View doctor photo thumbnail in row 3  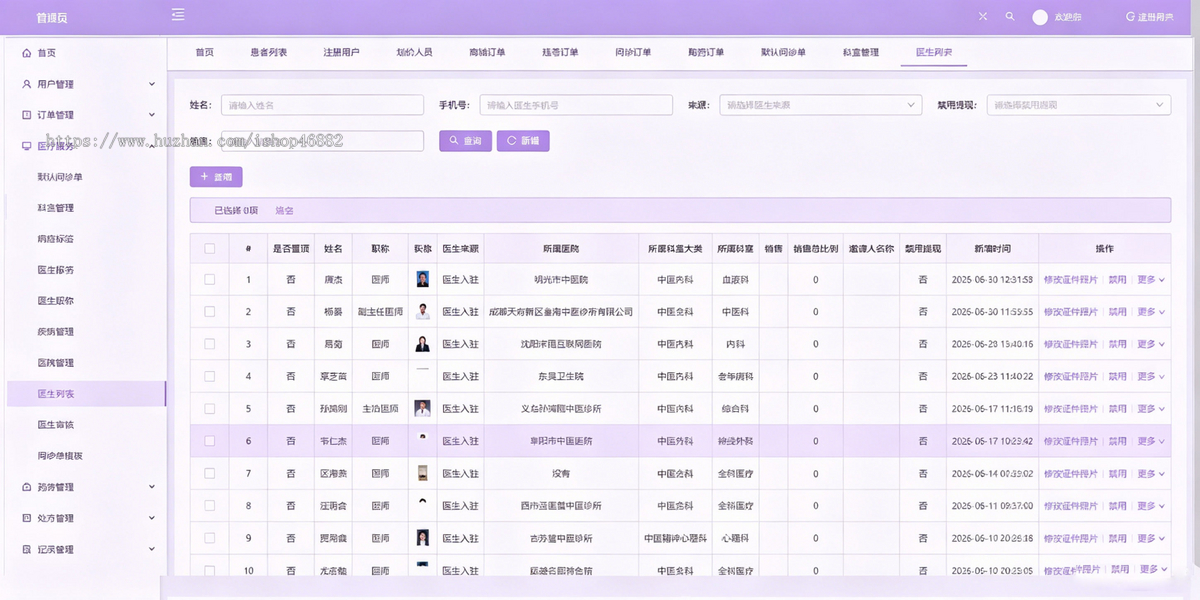(423, 344)
